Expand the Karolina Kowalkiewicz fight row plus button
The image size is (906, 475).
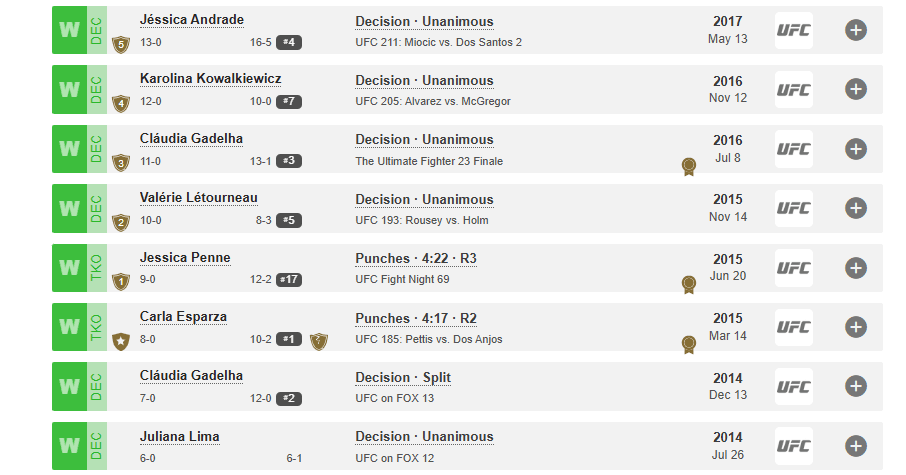(x=856, y=89)
